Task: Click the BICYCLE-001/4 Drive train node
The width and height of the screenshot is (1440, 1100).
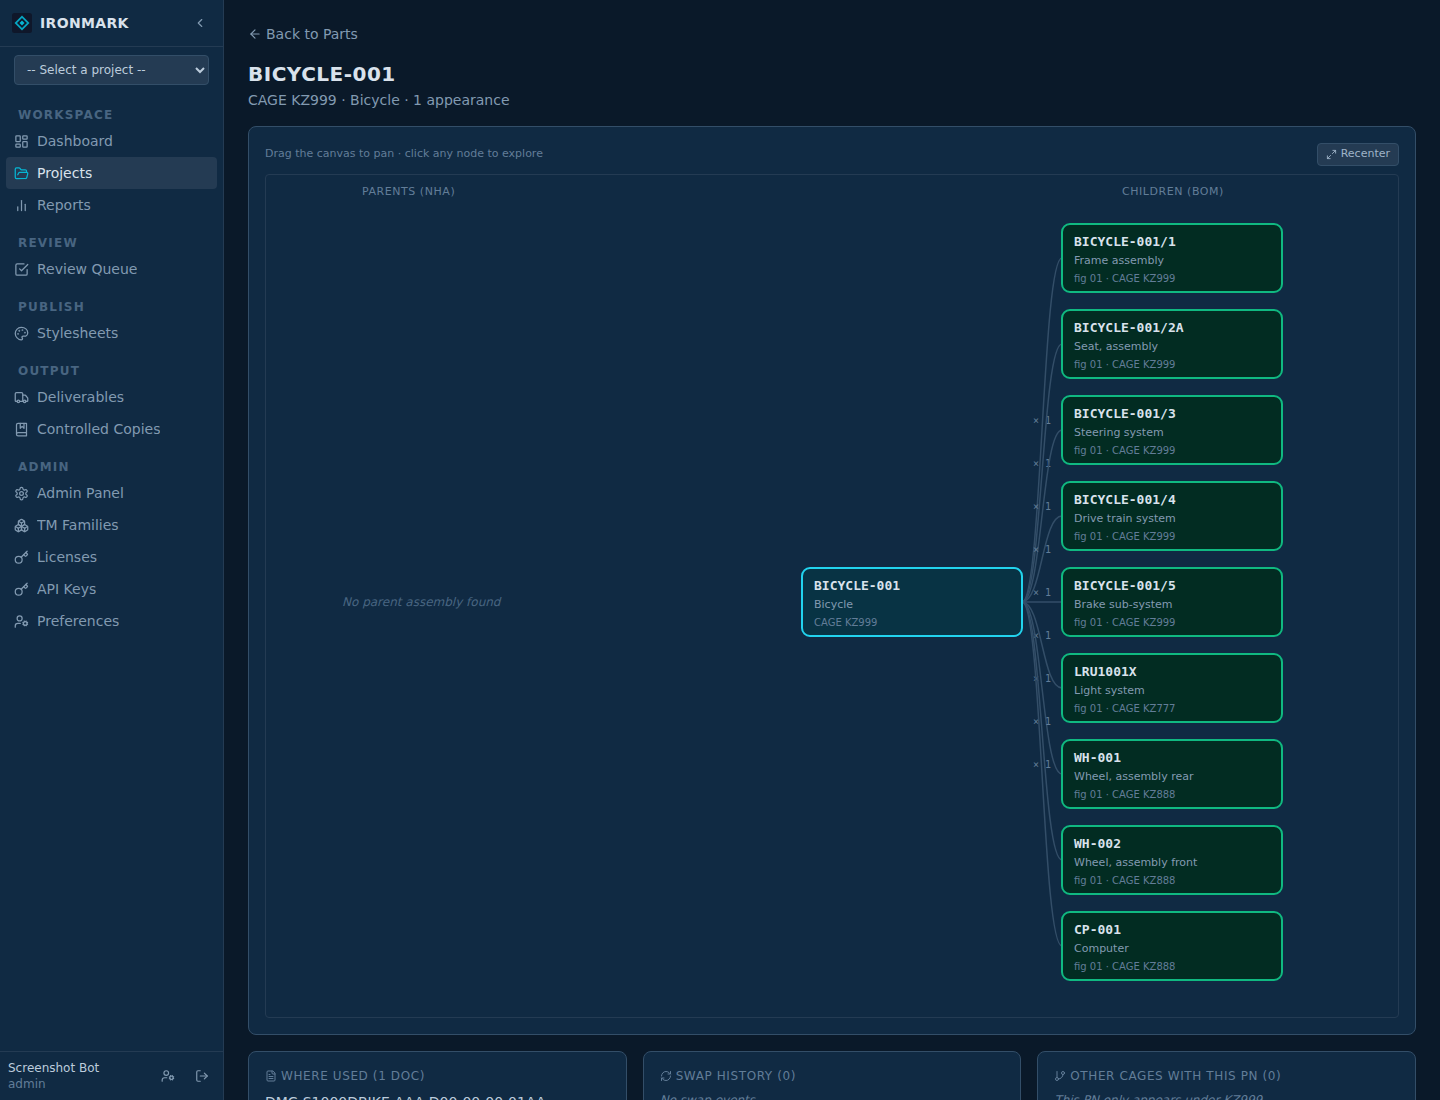Action: coord(1172,516)
